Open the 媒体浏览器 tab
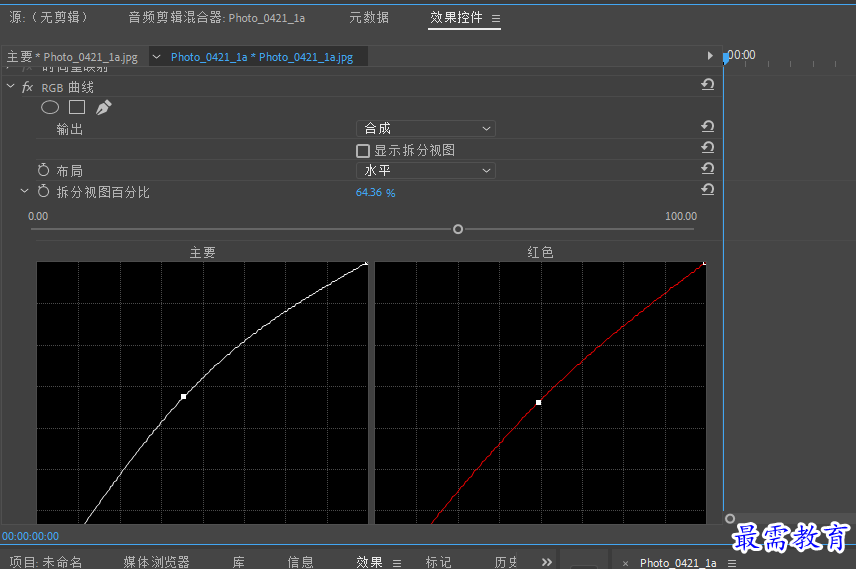 156,562
